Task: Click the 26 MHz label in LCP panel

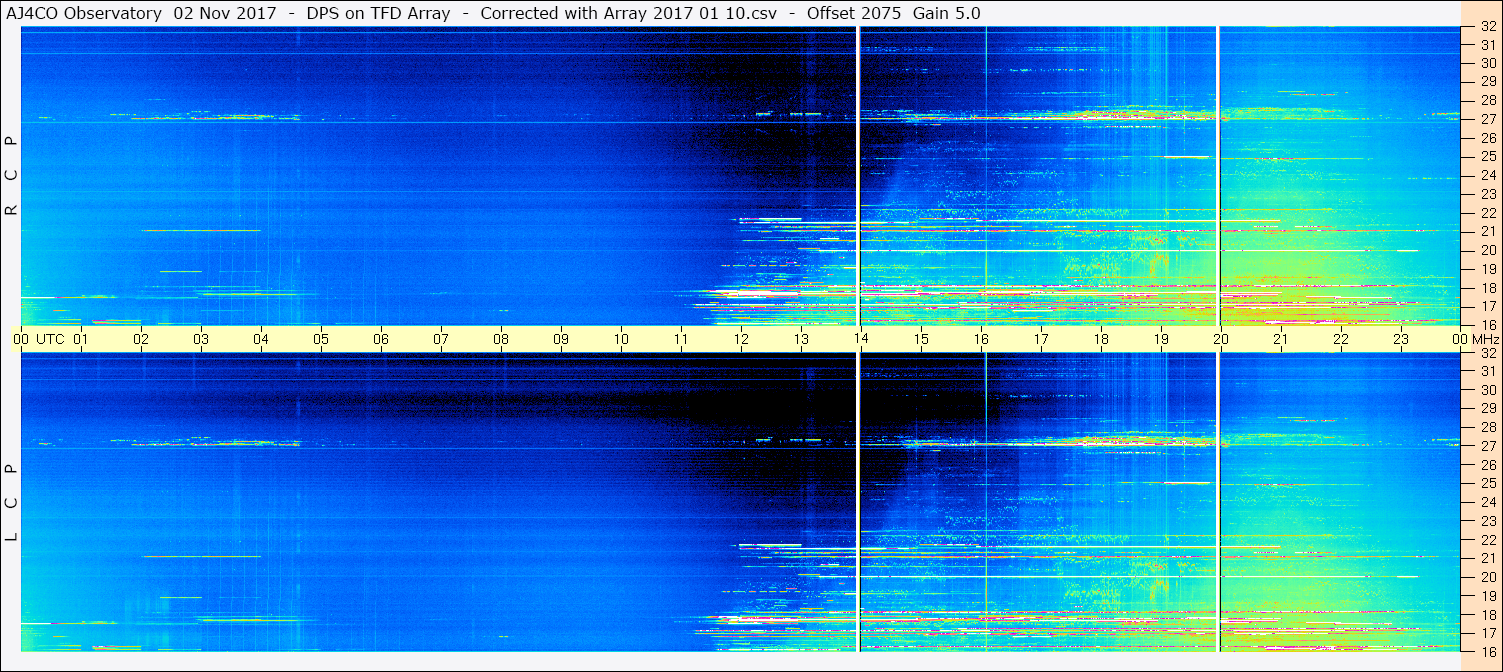Action: (x=1487, y=465)
